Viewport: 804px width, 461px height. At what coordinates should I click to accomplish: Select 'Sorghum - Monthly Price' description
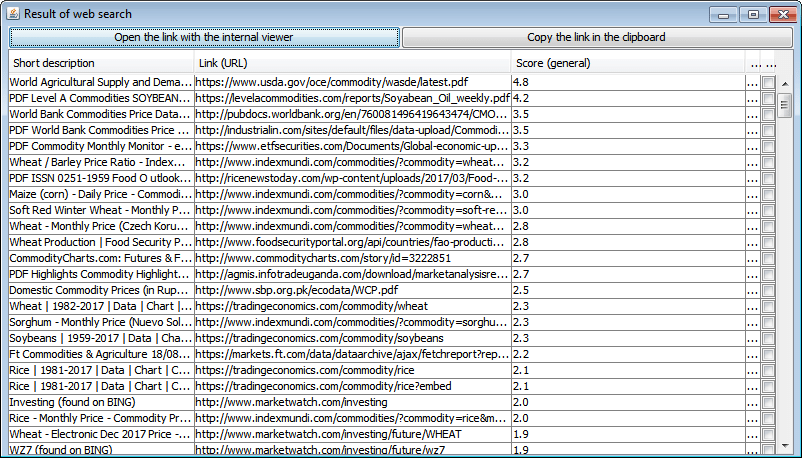point(100,323)
